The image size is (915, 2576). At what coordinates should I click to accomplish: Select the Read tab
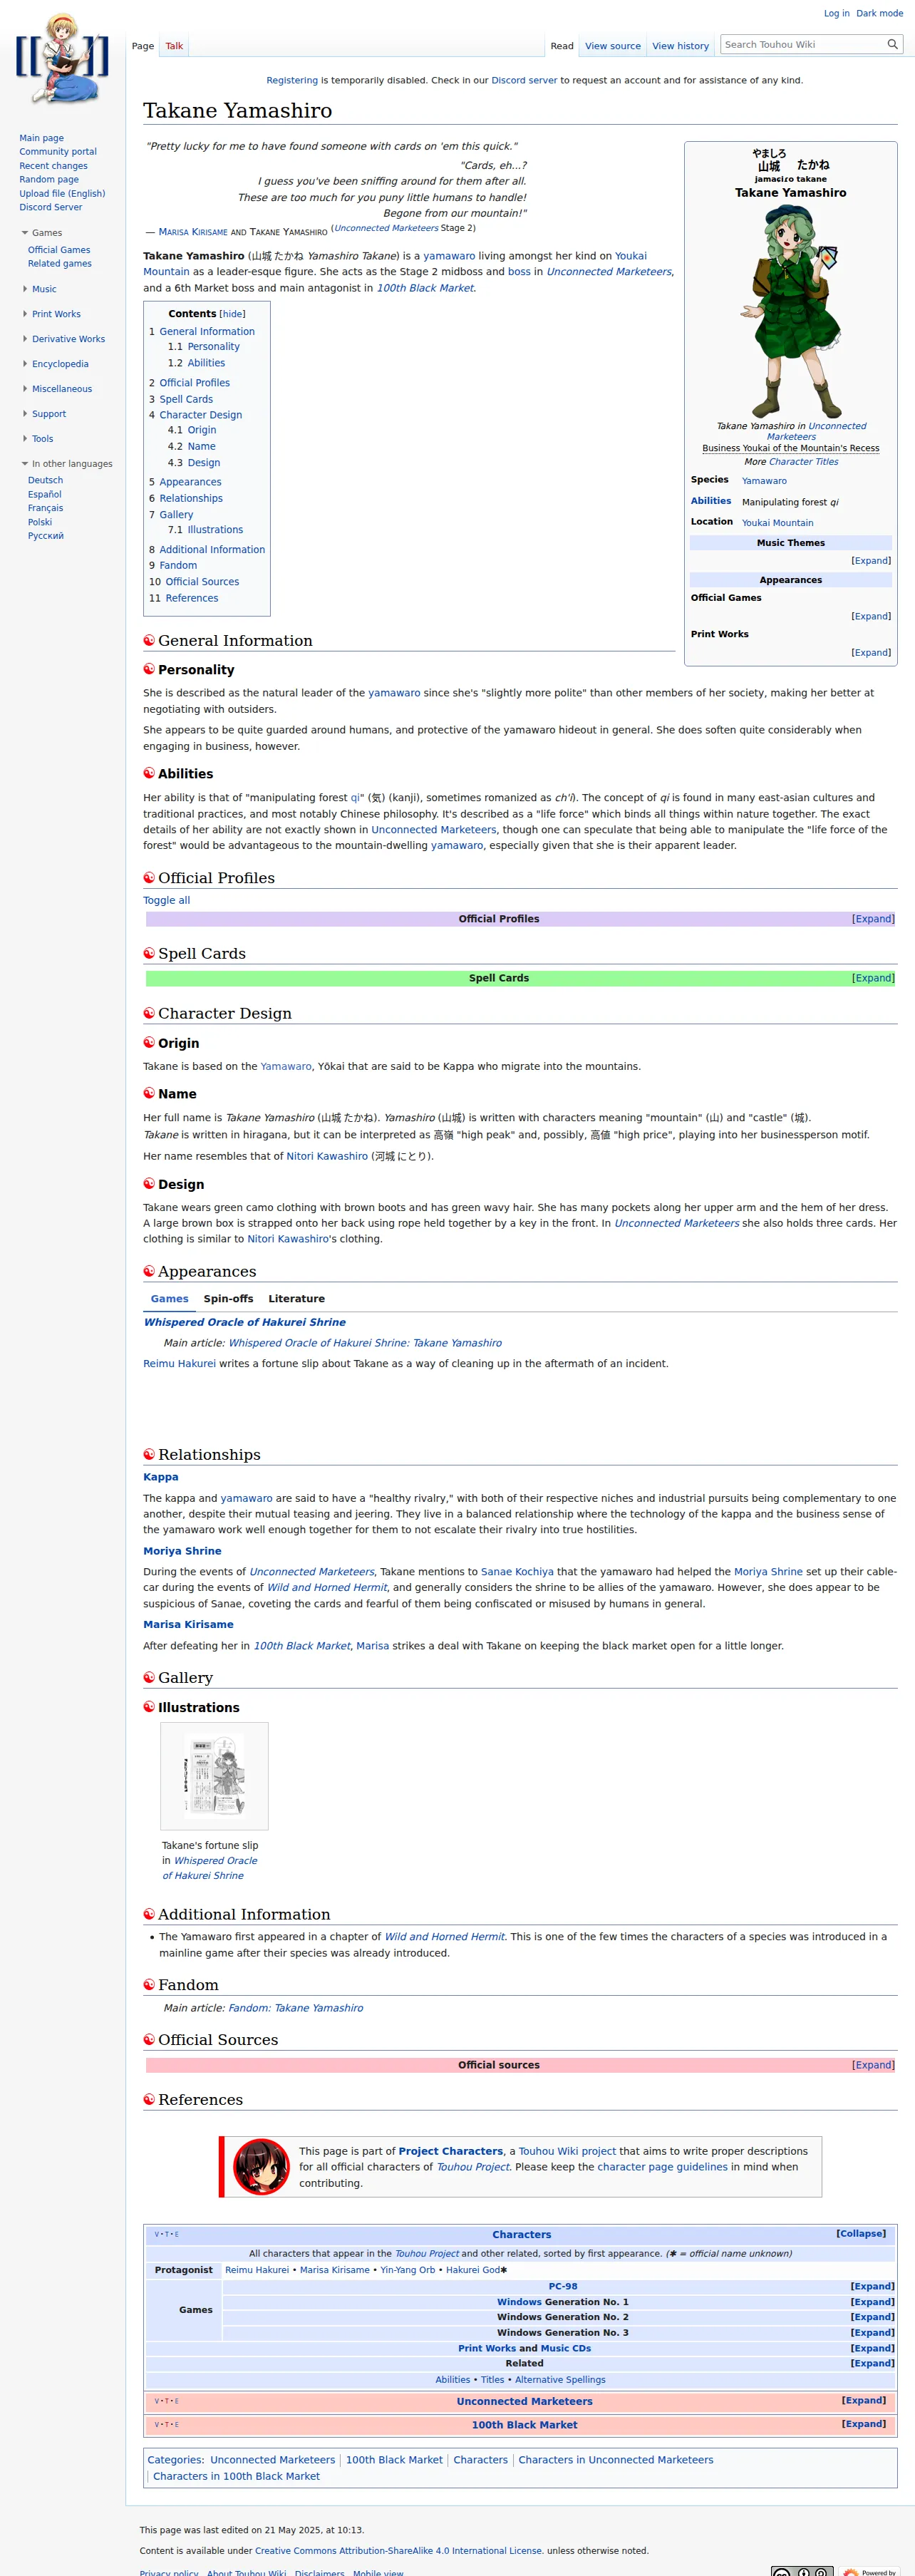pos(562,46)
